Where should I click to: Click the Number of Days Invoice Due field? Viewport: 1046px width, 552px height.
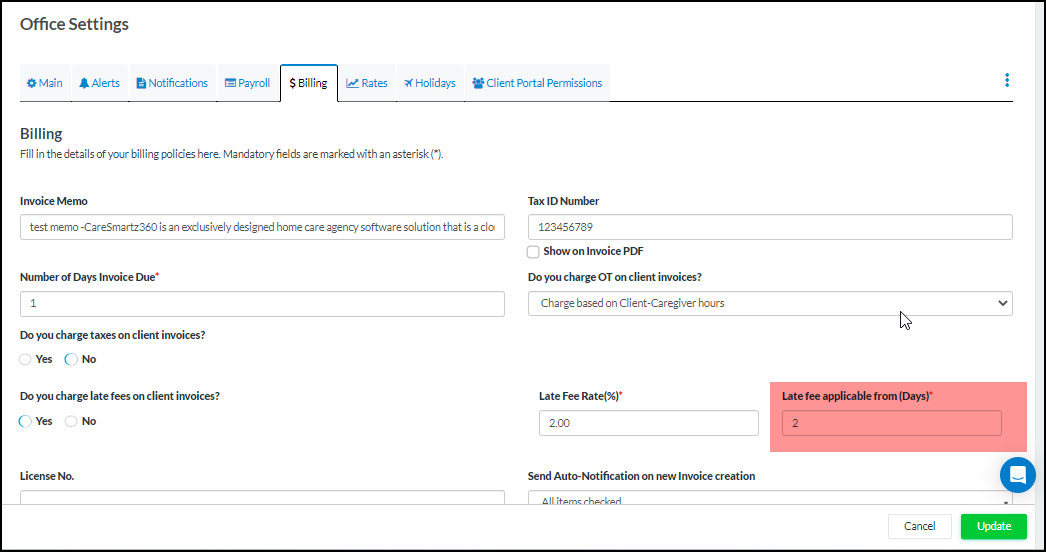(262, 303)
